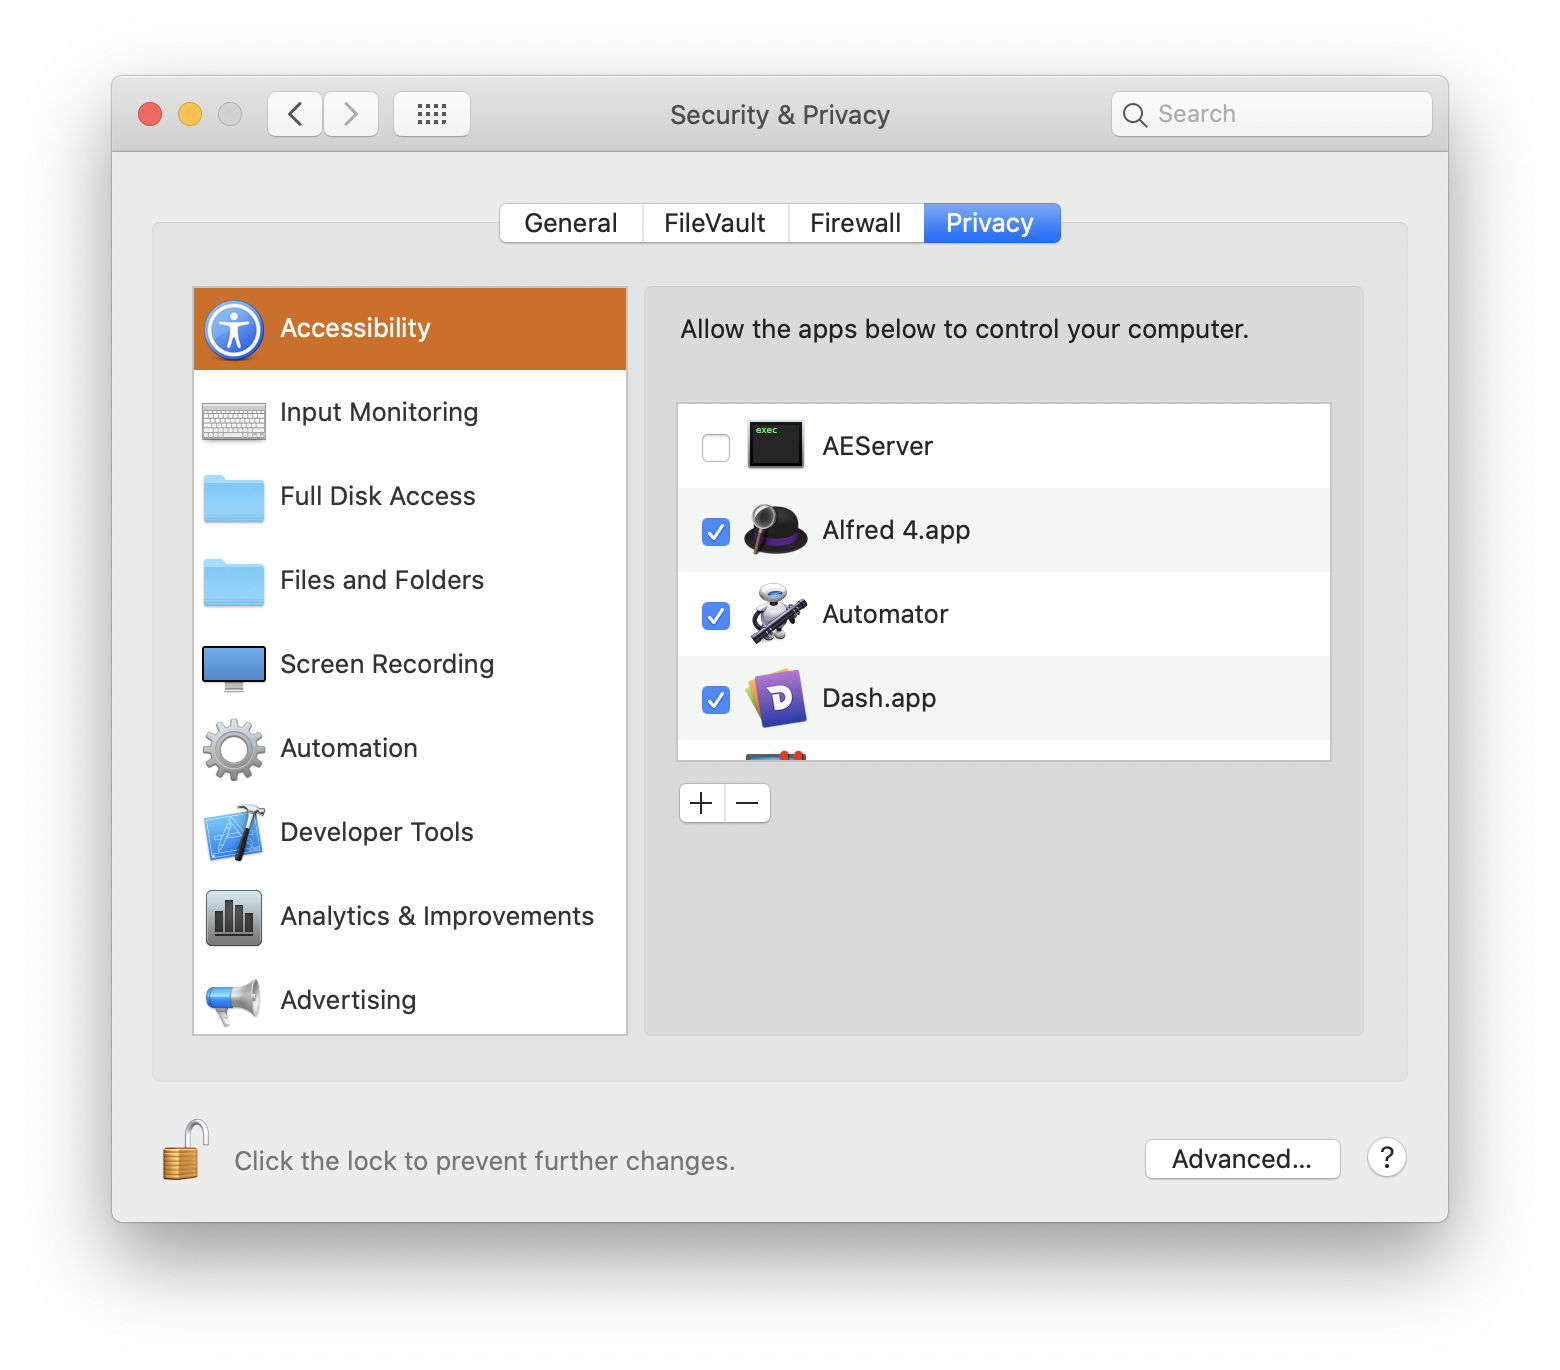The height and width of the screenshot is (1370, 1560).
Task: Enable the AEServer checkbox
Action: pyautogui.click(x=716, y=447)
